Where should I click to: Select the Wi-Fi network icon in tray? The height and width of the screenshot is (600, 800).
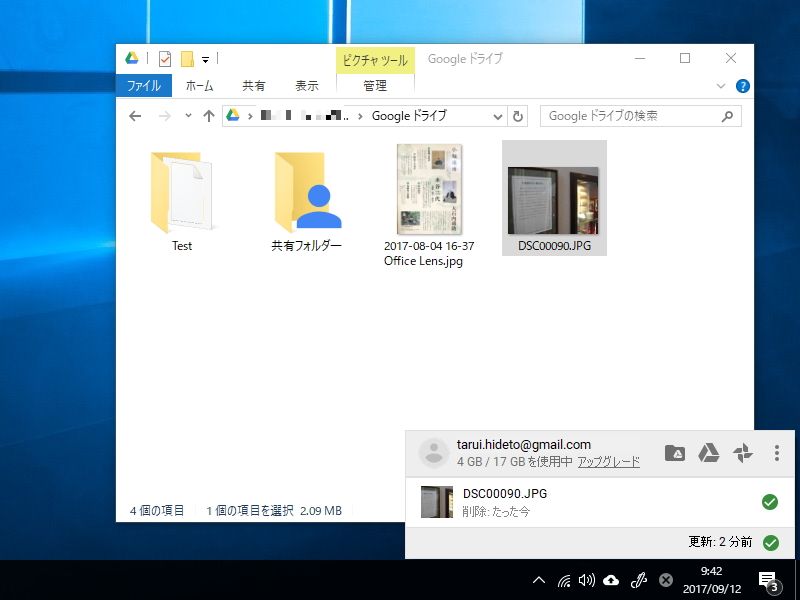564,580
